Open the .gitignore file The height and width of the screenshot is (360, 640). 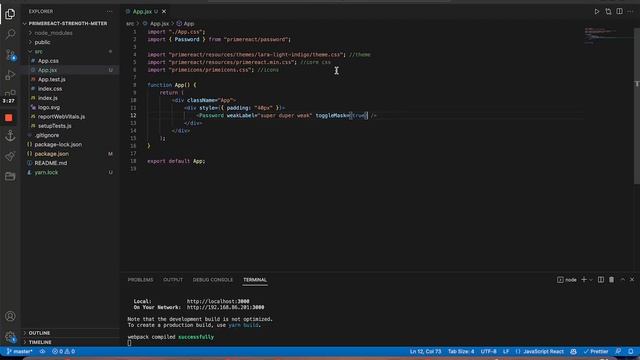tap(47, 135)
